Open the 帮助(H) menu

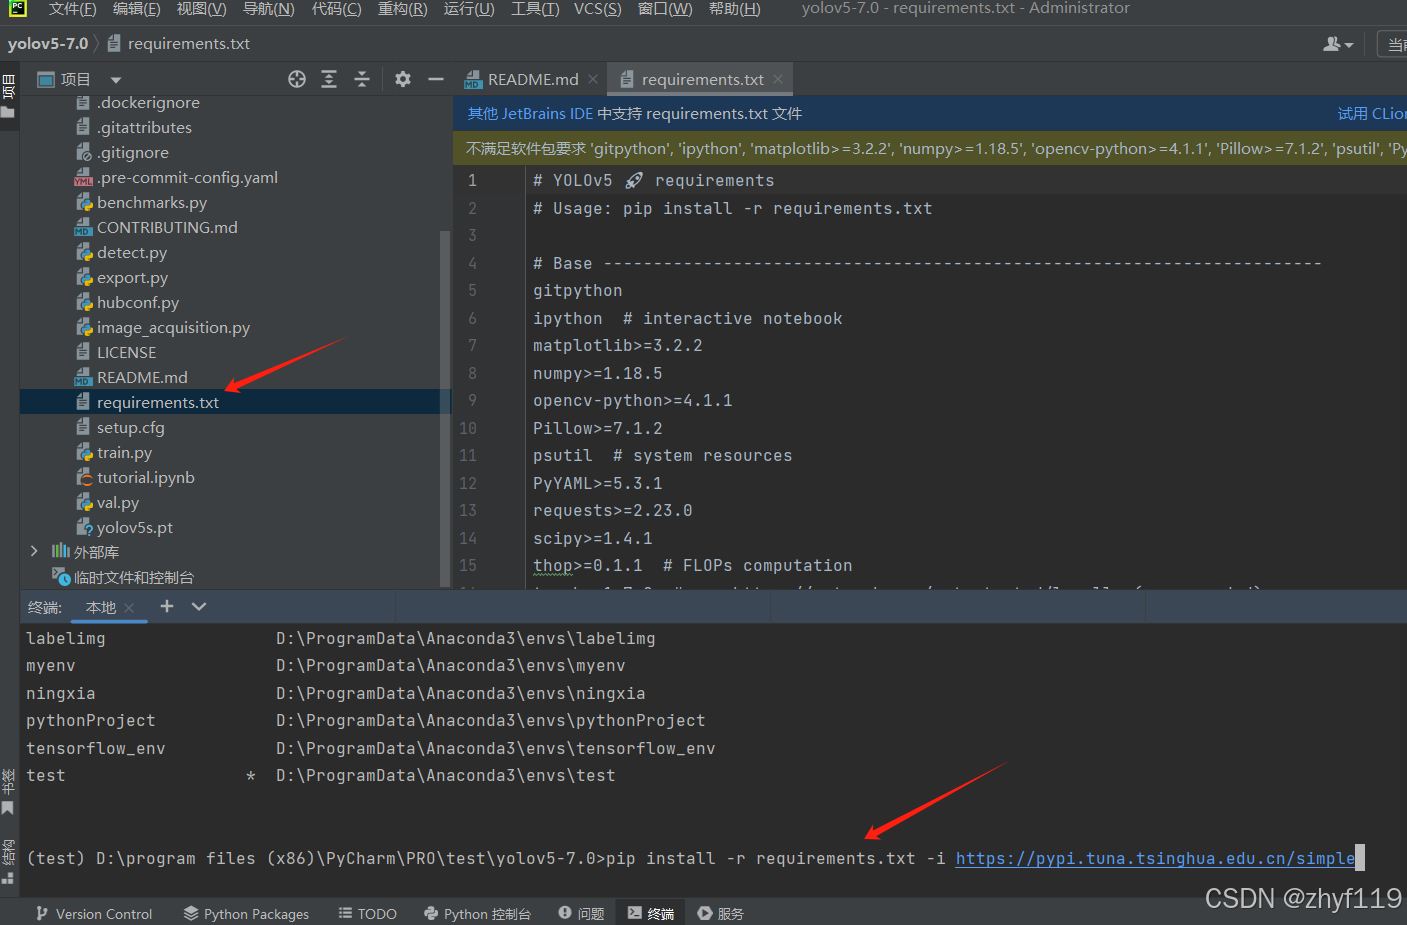coord(734,9)
